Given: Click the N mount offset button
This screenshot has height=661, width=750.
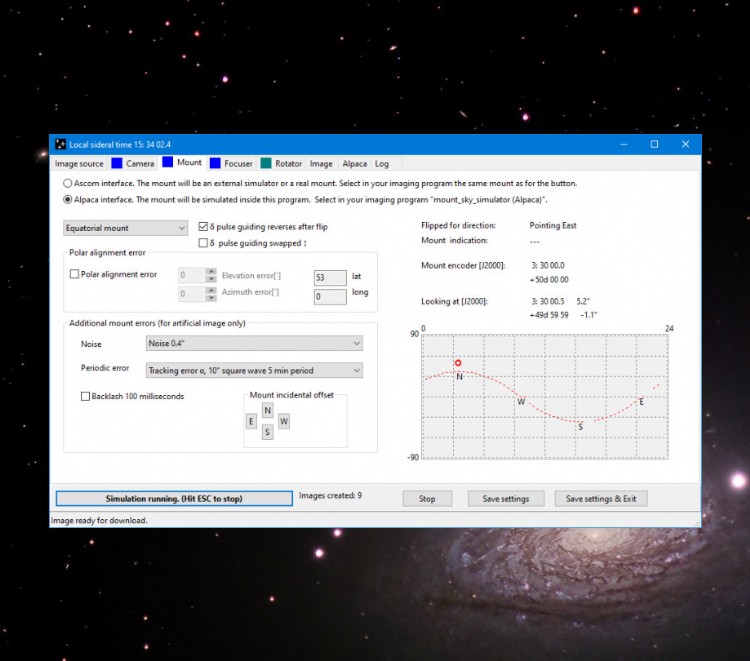Looking at the screenshot, I should coord(267,410).
